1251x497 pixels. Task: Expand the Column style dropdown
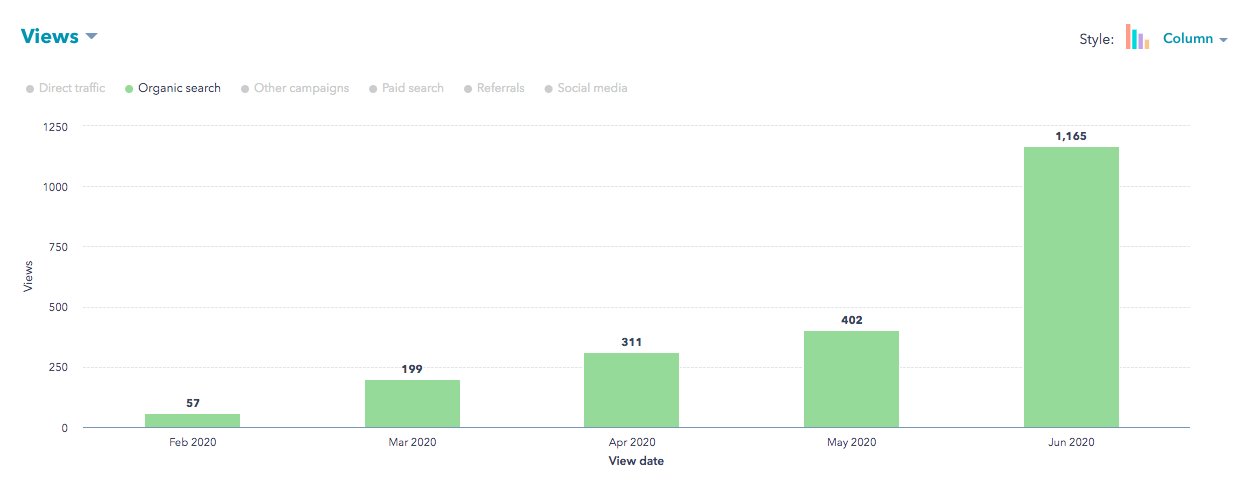coord(1195,39)
